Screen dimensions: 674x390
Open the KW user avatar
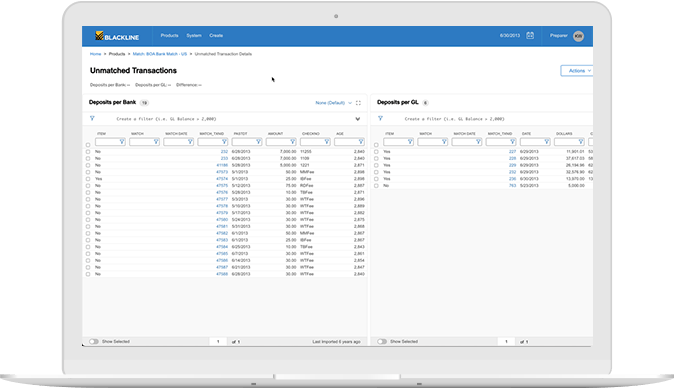(x=578, y=36)
